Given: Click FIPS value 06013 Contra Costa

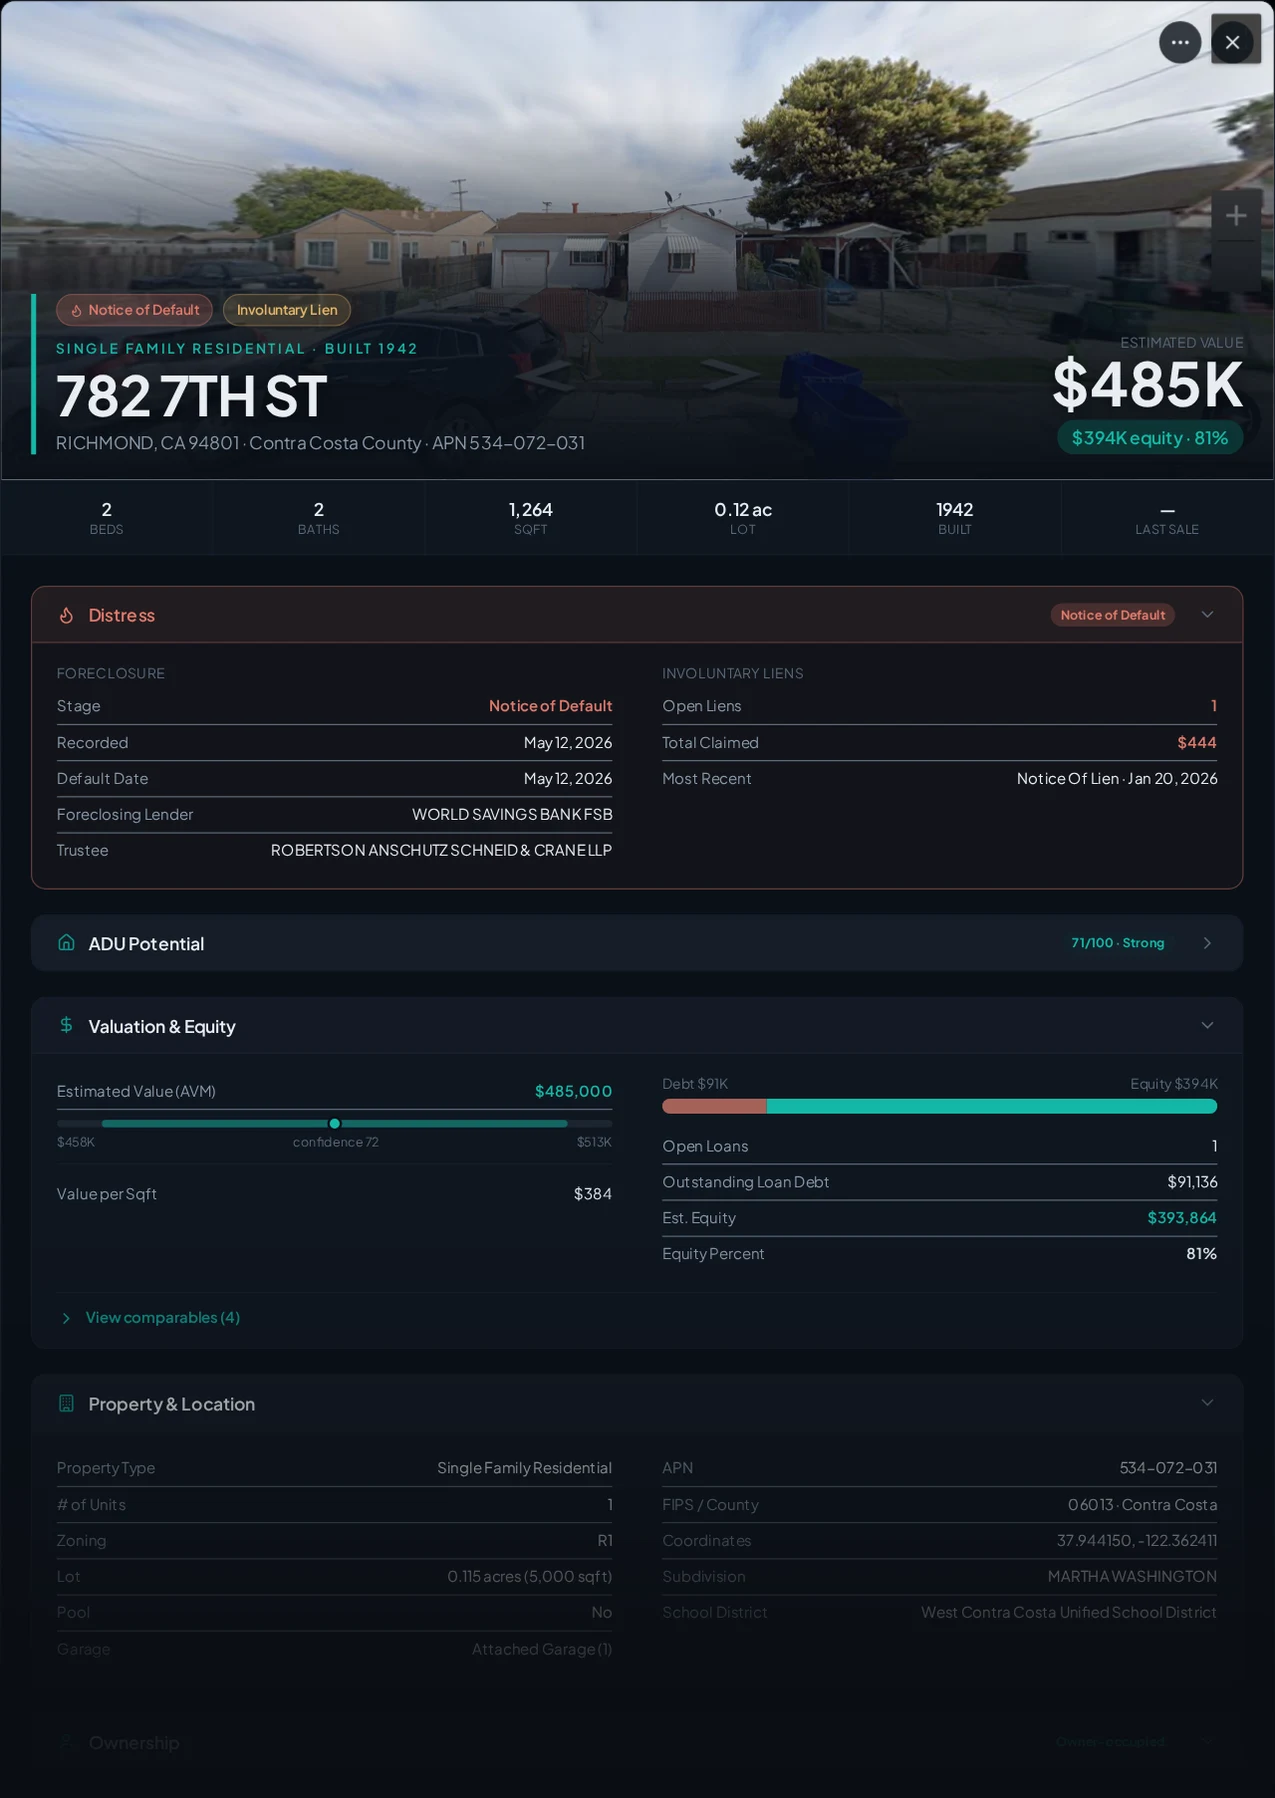Looking at the screenshot, I should (1142, 1505).
